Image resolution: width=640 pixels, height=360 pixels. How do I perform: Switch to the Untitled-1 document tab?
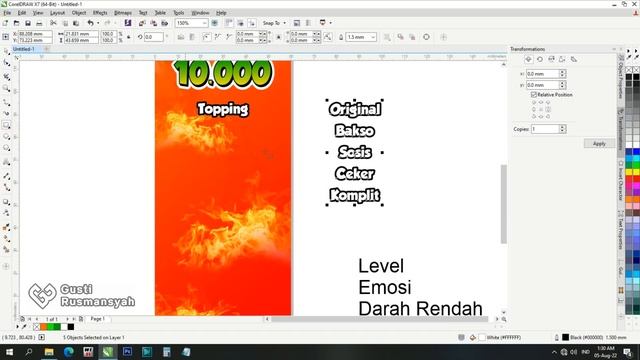click(x=24, y=49)
